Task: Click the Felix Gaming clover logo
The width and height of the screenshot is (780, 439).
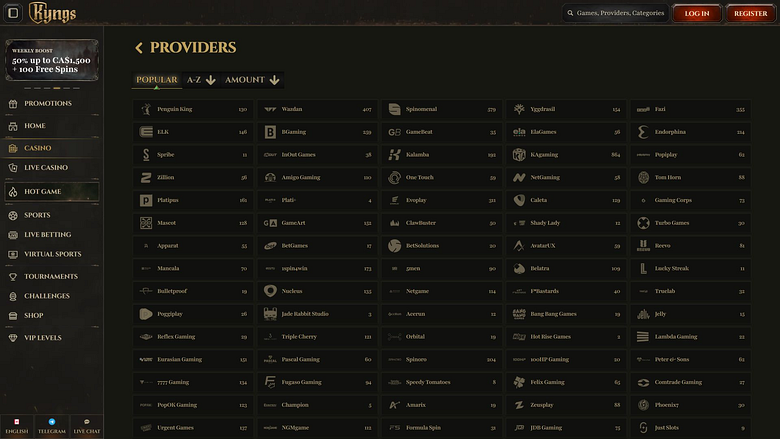Action: click(x=519, y=382)
